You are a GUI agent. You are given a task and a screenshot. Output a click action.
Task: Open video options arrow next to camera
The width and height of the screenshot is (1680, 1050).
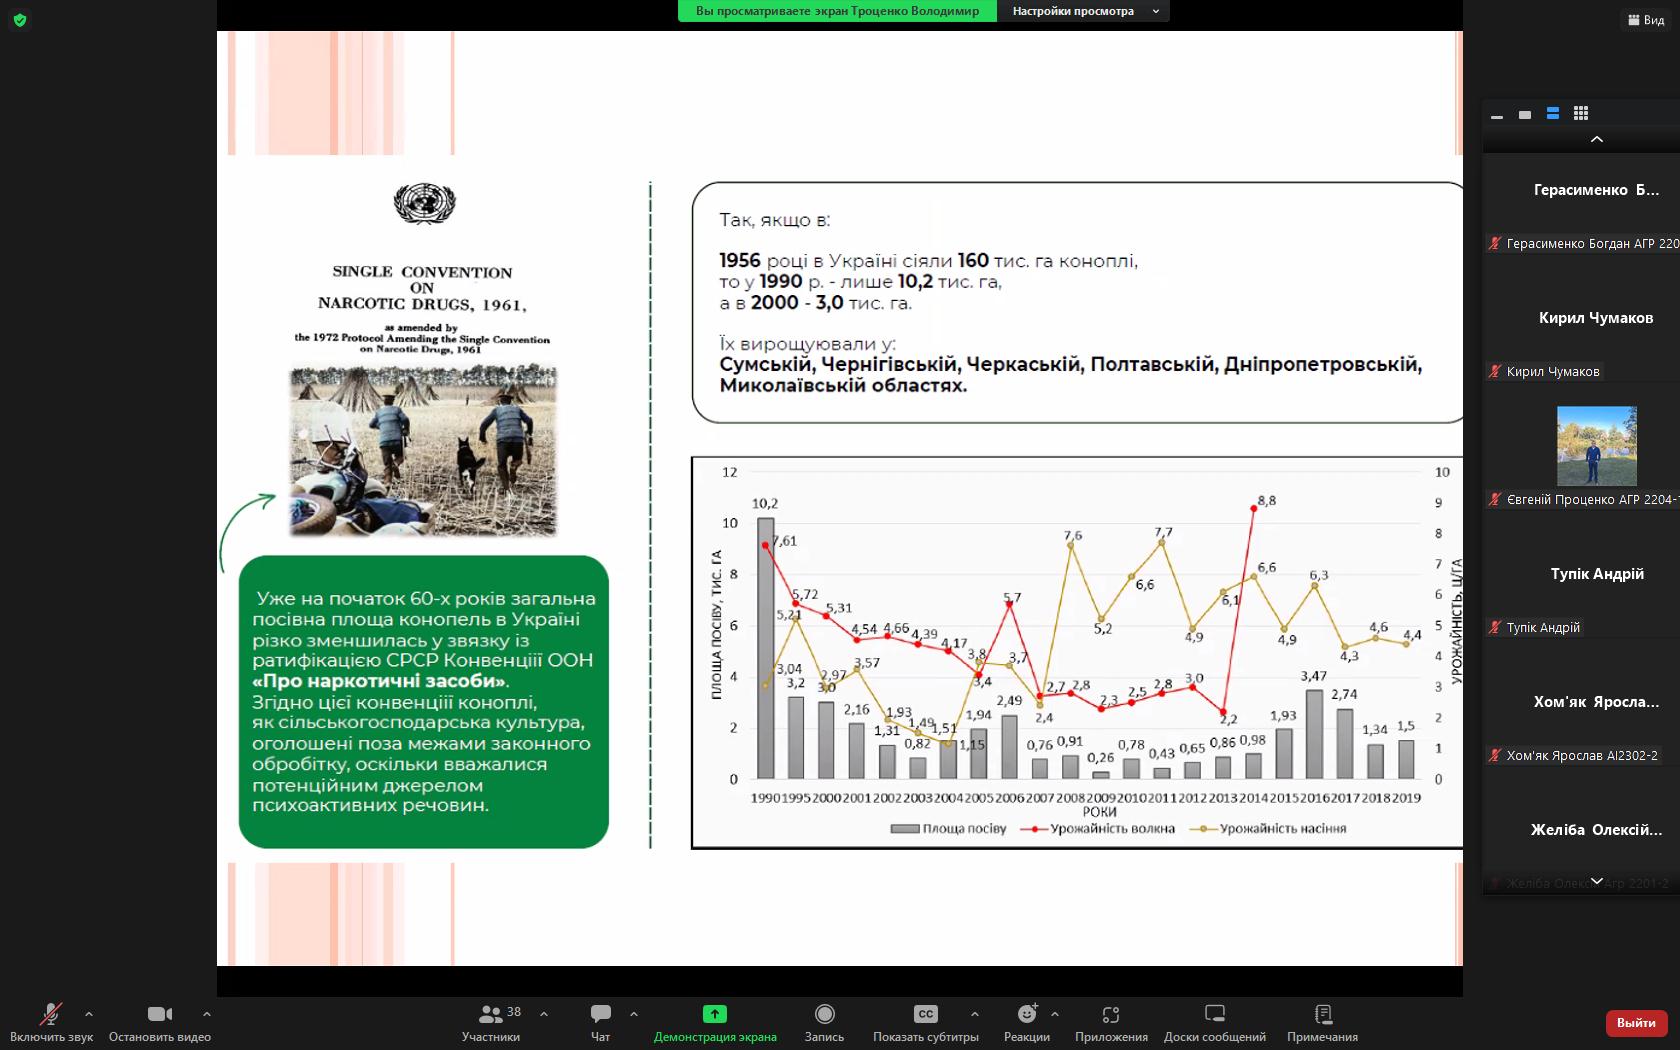207,1014
